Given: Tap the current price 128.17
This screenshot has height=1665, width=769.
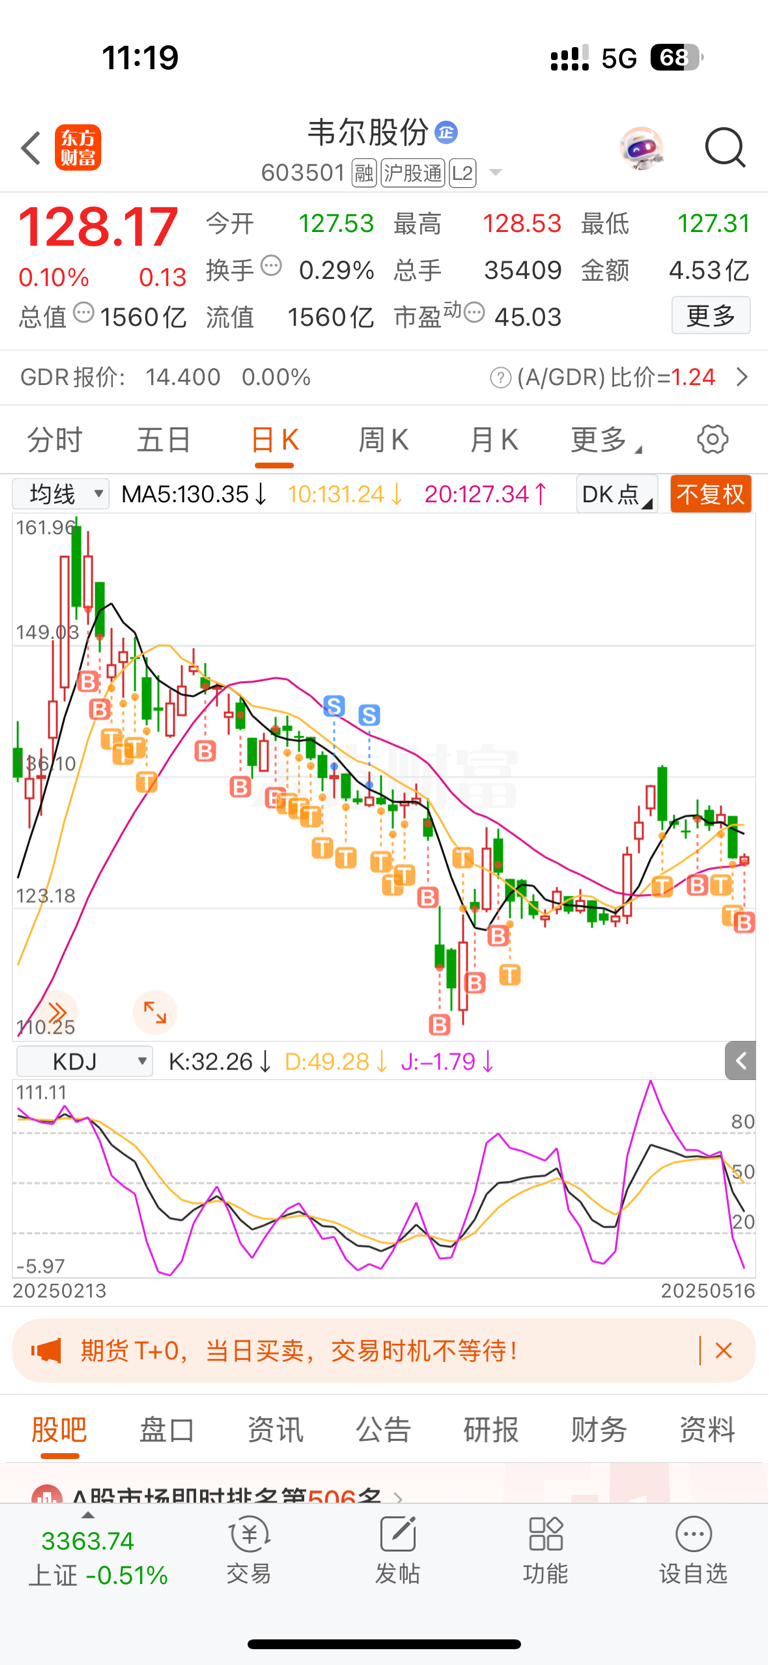Looking at the screenshot, I should point(98,227).
